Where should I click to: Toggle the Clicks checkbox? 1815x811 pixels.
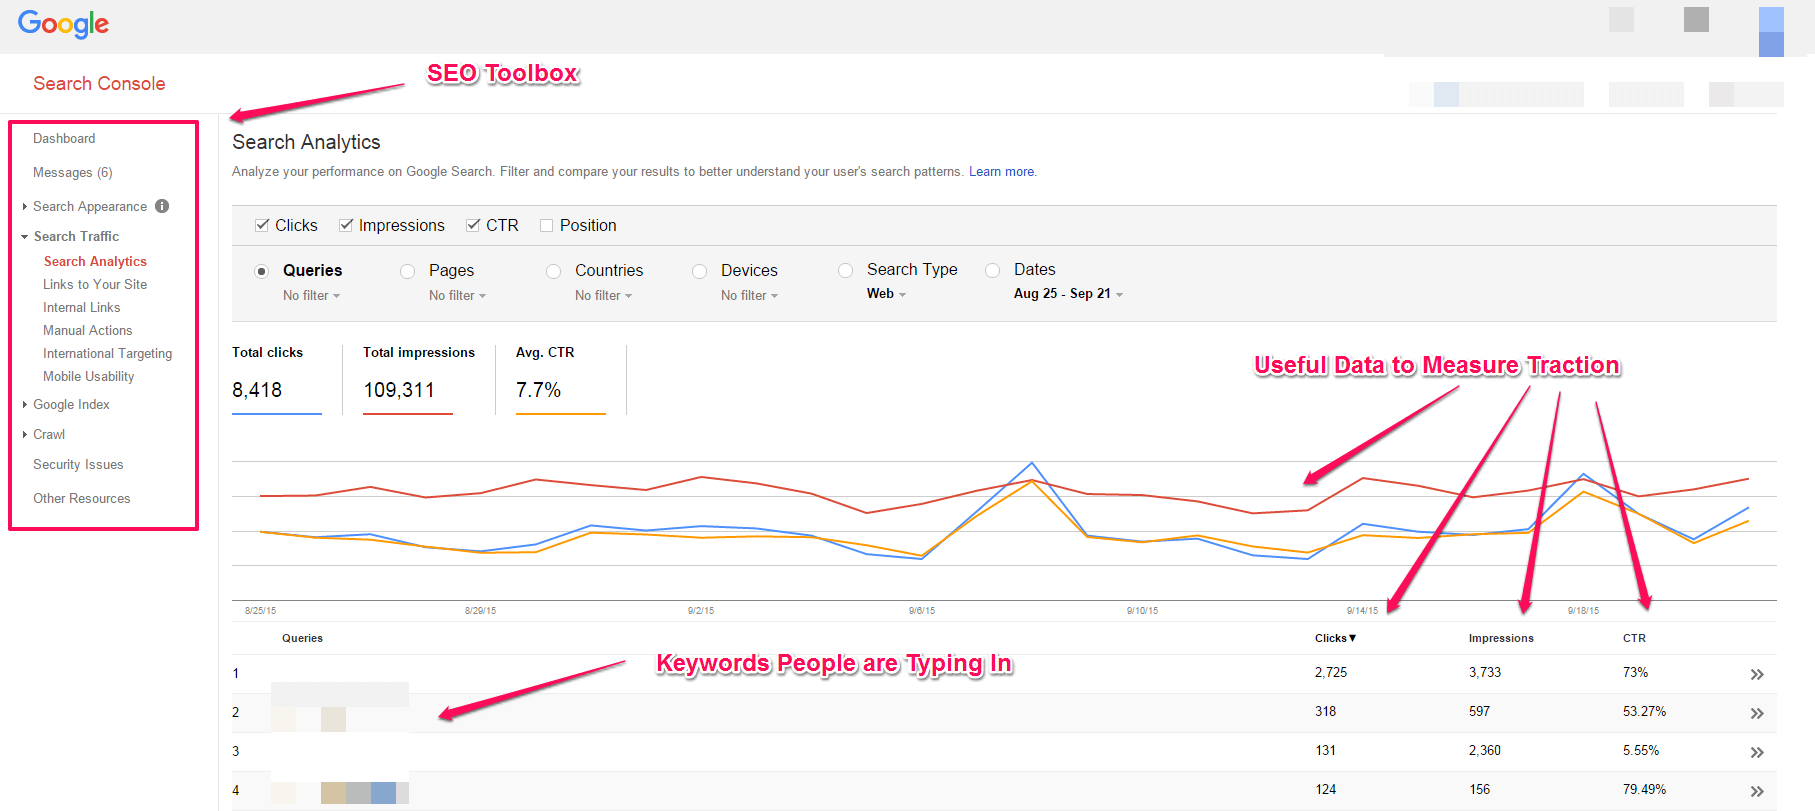(262, 225)
